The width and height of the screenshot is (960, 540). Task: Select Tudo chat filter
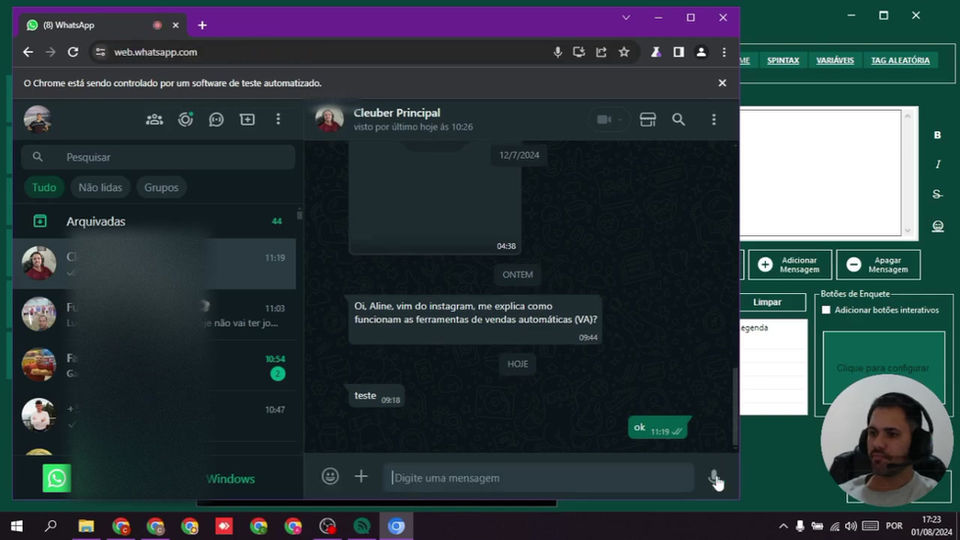[44, 187]
